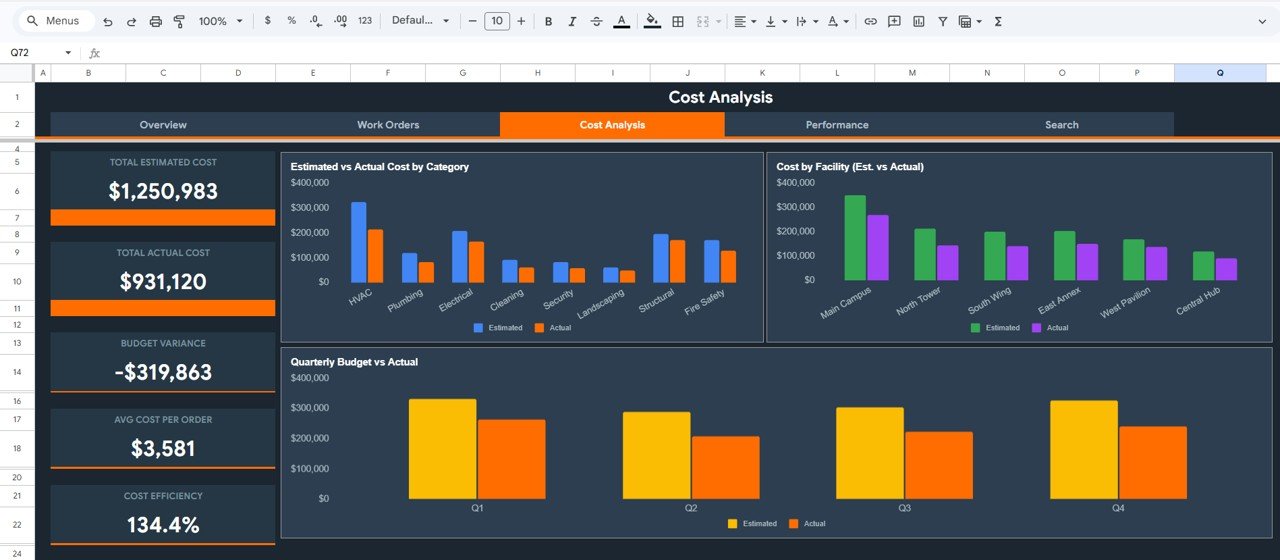The image size is (1280, 560).
Task: Toggle Bold formatting
Action: coord(548,21)
